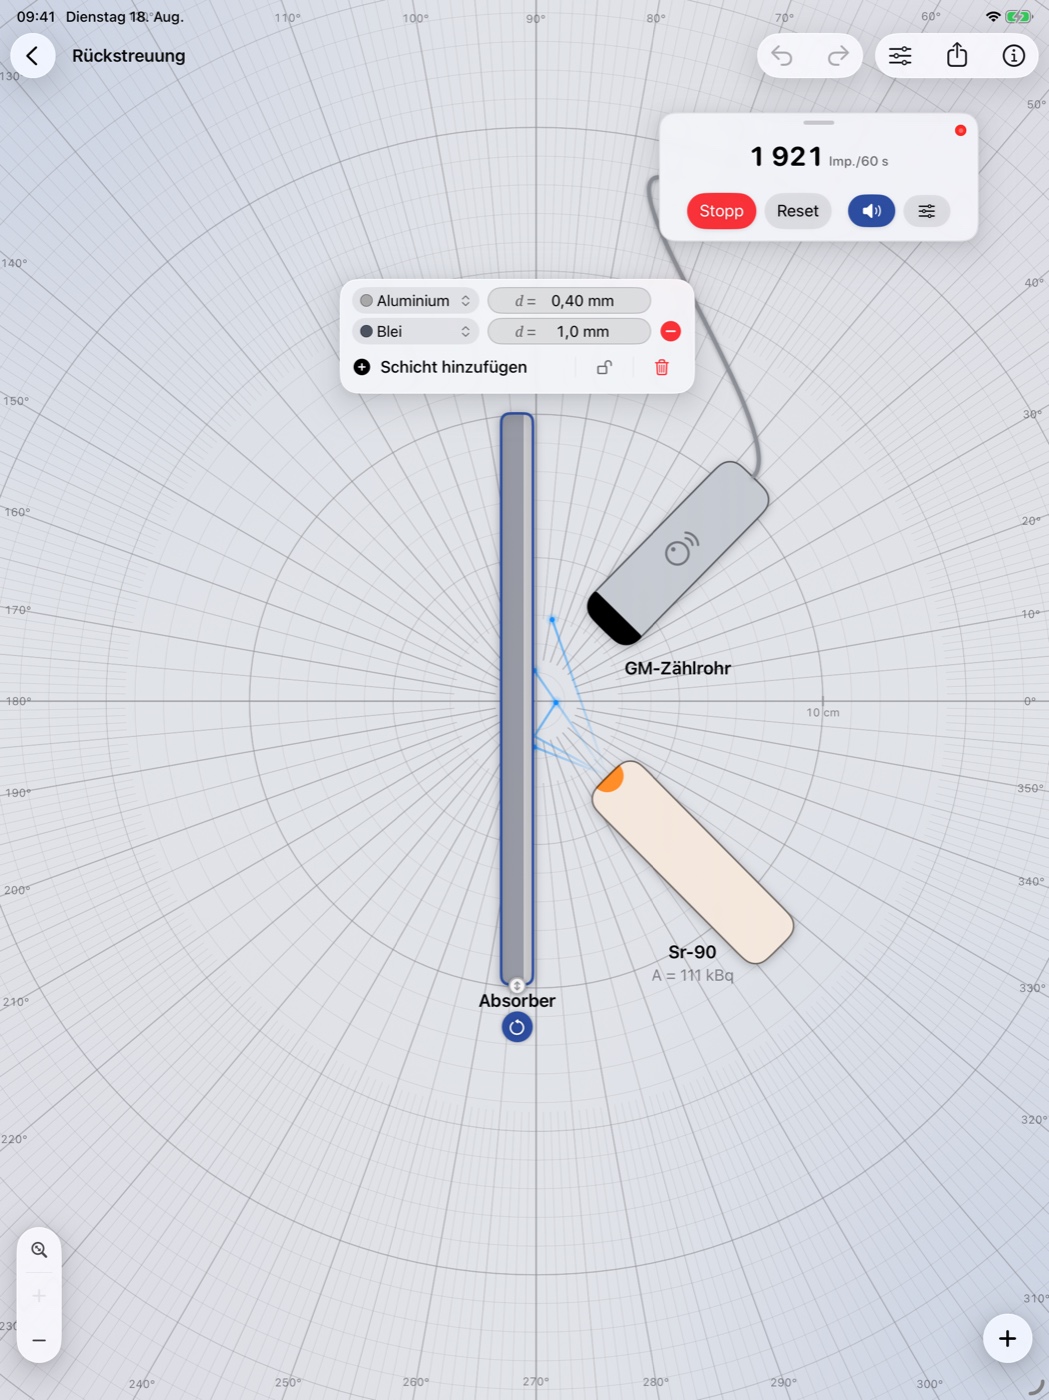Click the orange source tip of Sr-90
This screenshot has height=1400, width=1049.
tap(609, 778)
